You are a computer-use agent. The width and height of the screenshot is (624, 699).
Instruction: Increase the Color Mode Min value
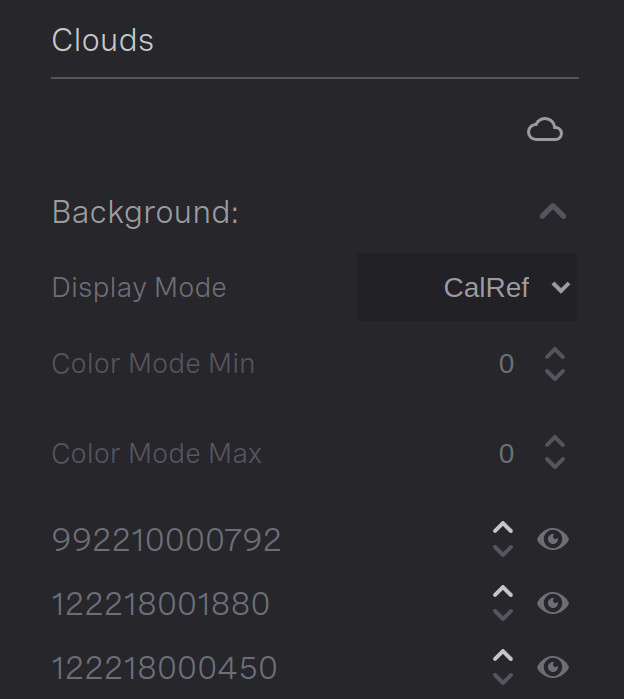pyautogui.click(x=555, y=354)
